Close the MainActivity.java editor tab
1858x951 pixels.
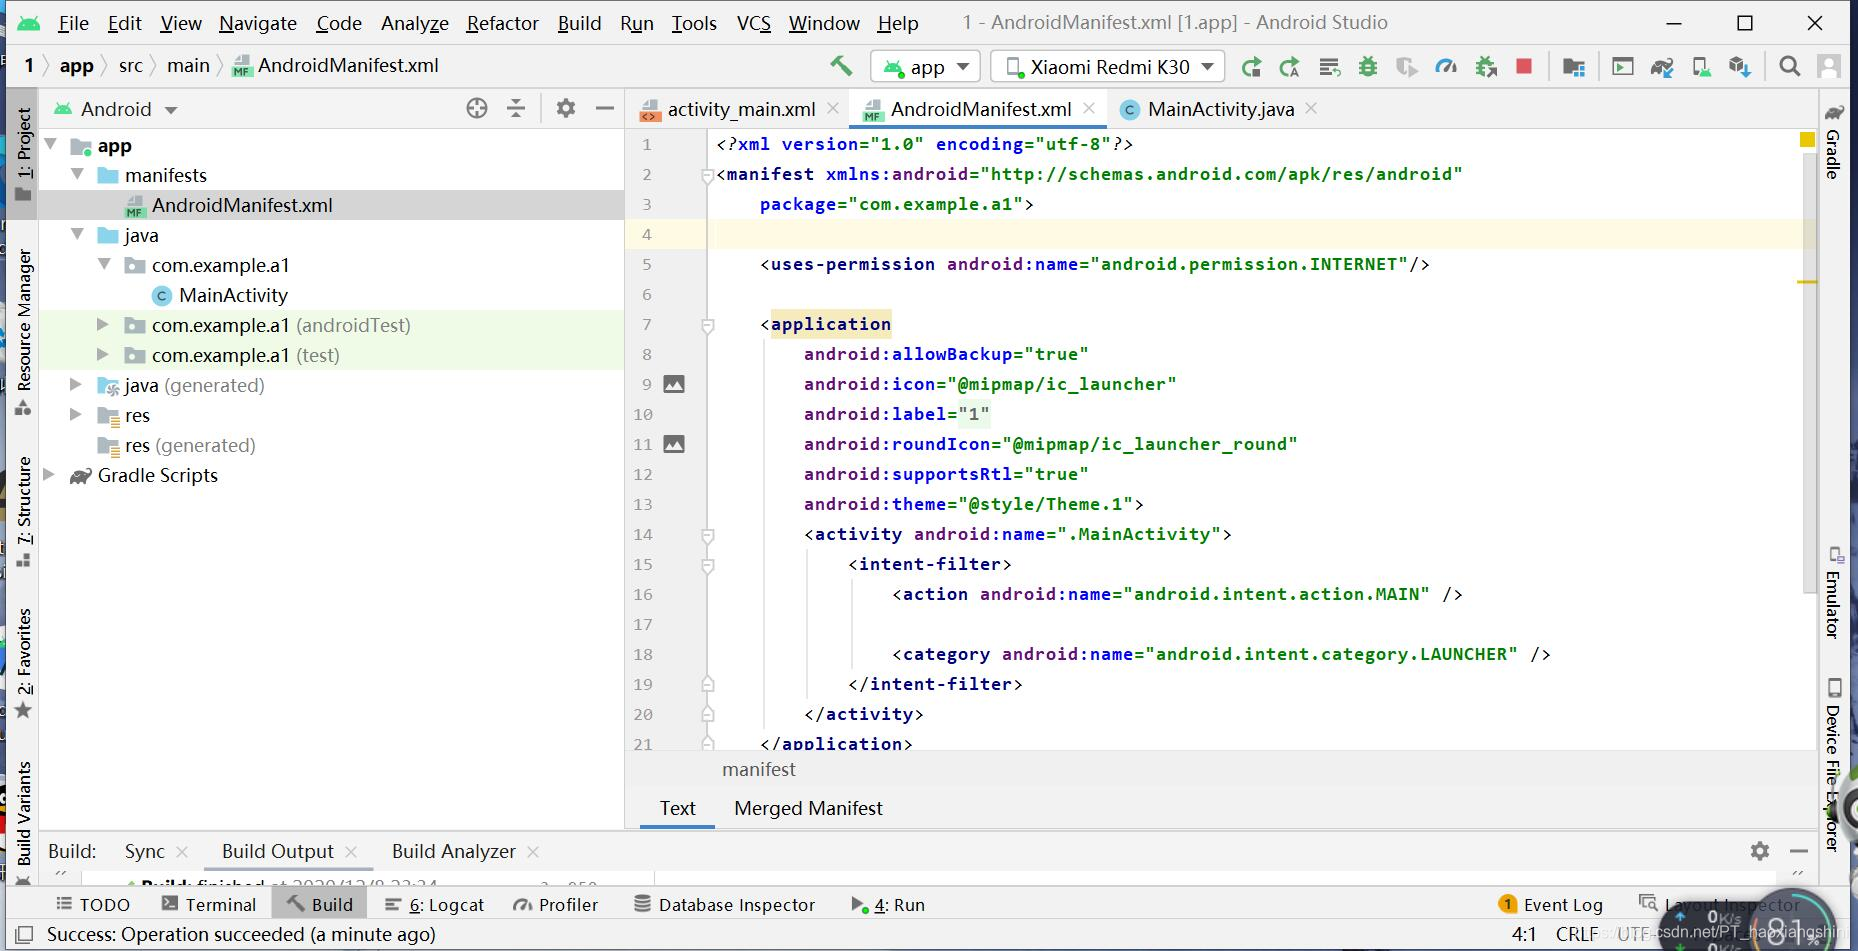1311,108
